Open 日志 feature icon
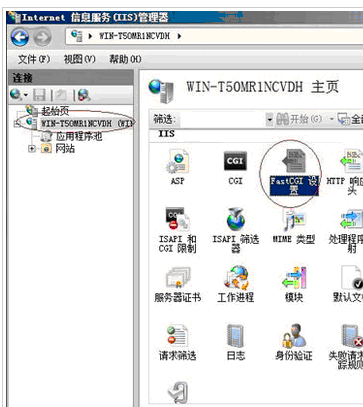This screenshot has width=363, height=407. 235,343
